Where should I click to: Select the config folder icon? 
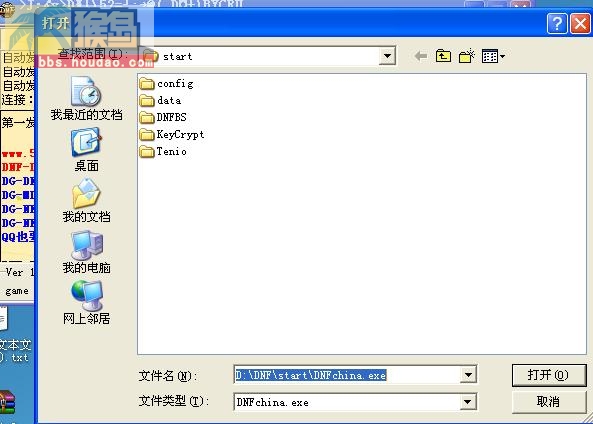147,83
